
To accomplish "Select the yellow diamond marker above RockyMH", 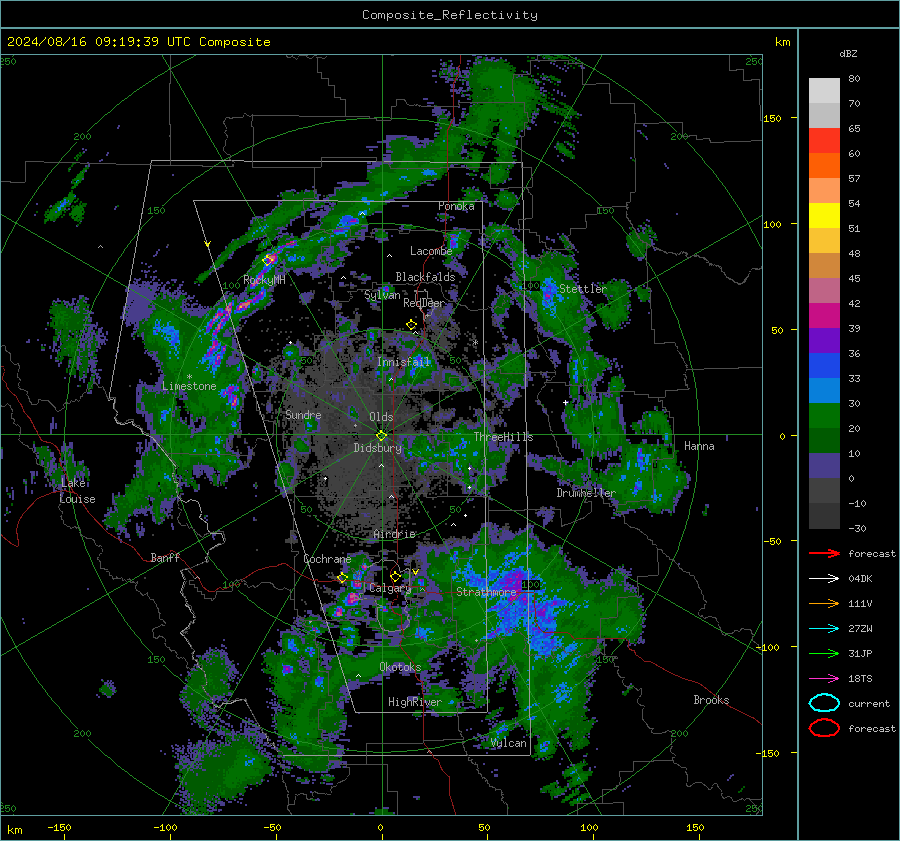I will (x=267, y=261).
